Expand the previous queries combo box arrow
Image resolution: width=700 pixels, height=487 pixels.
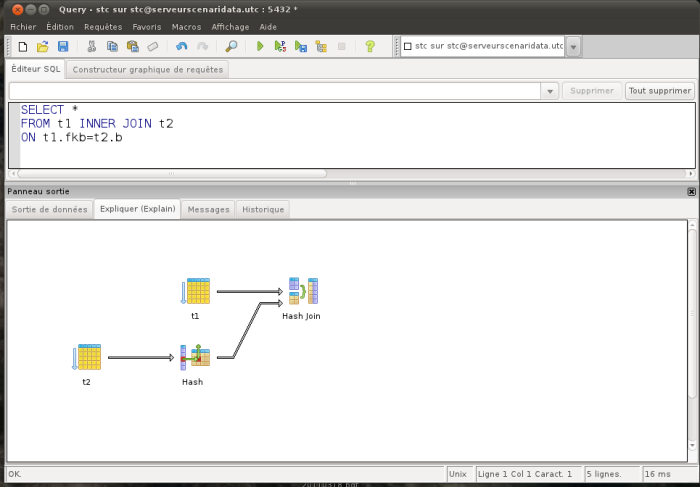click(550, 92)
